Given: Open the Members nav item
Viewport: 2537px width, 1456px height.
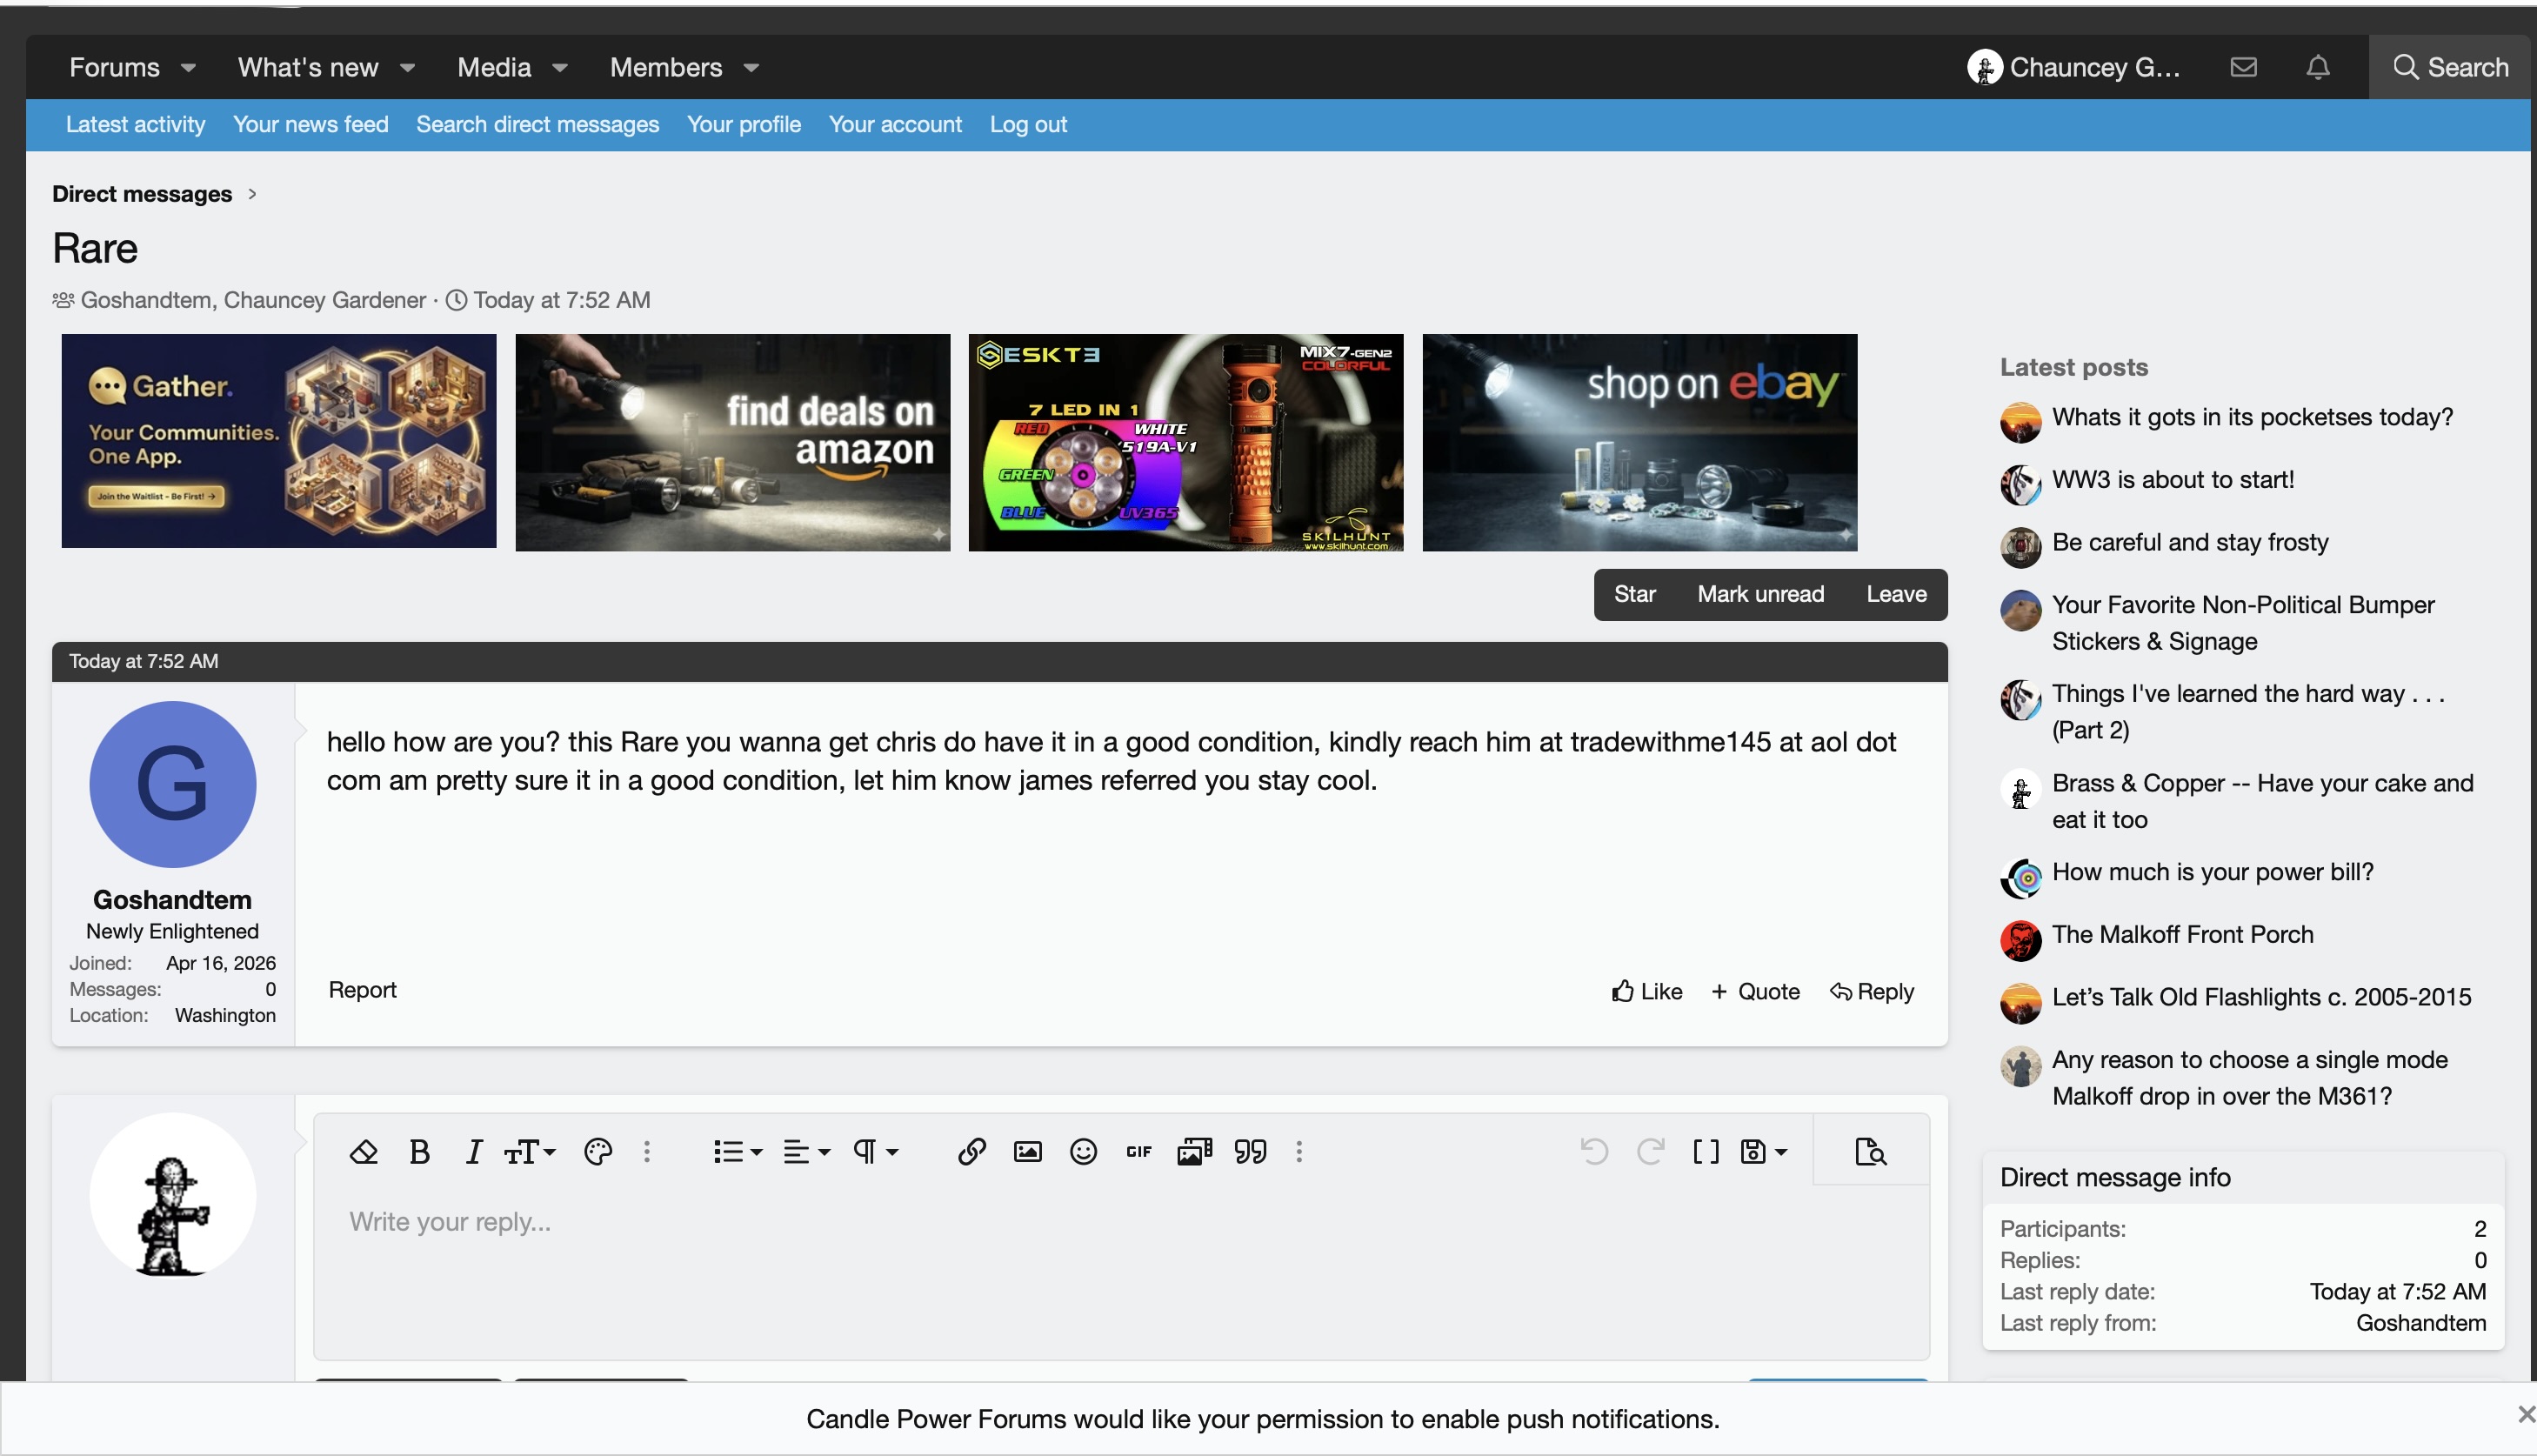Looking at the screenshot, I should pos(666,67).
